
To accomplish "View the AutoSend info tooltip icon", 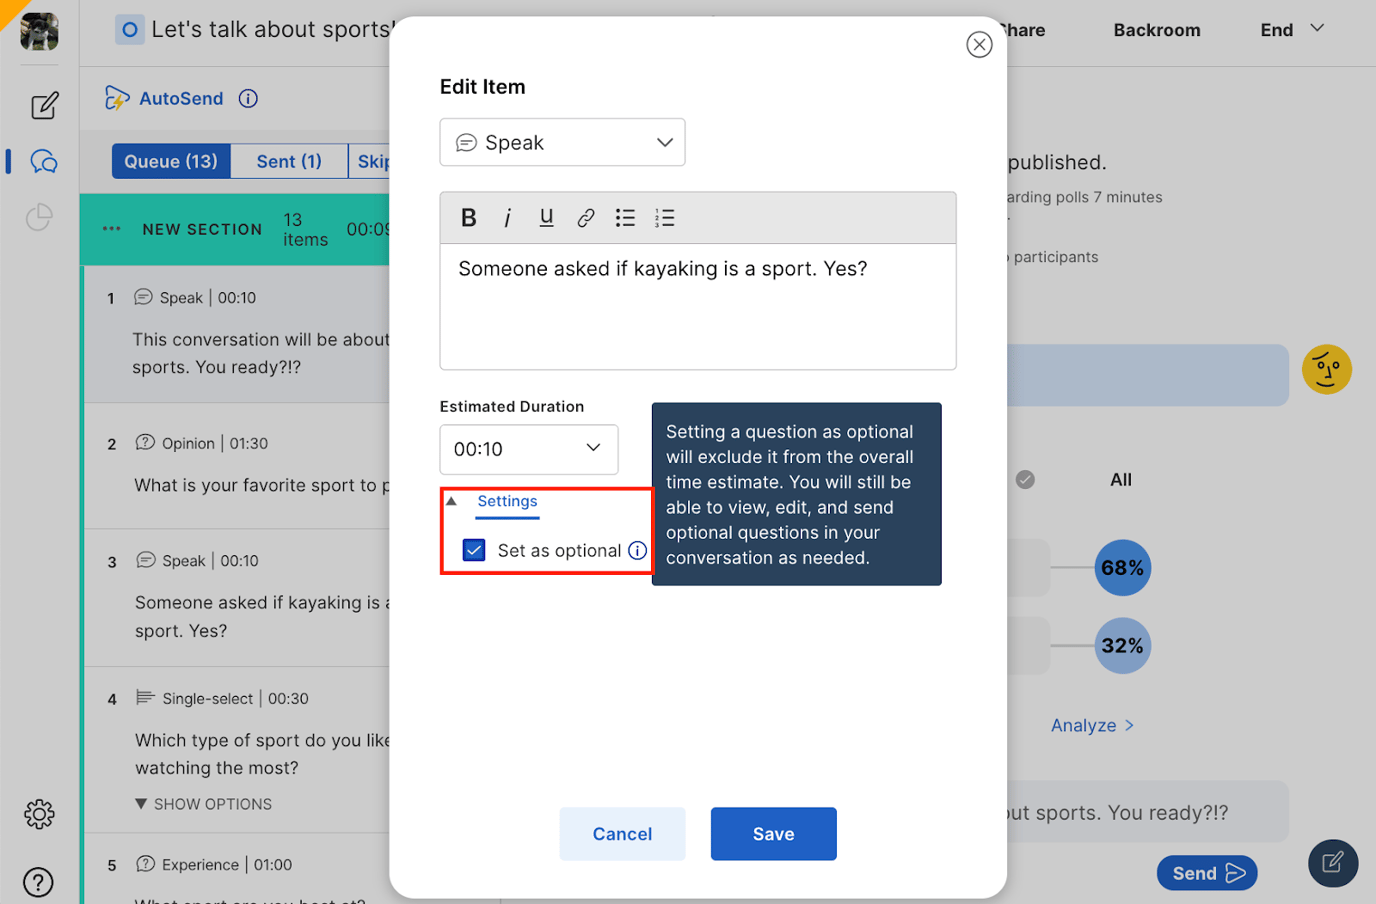I will click(247, 98).
